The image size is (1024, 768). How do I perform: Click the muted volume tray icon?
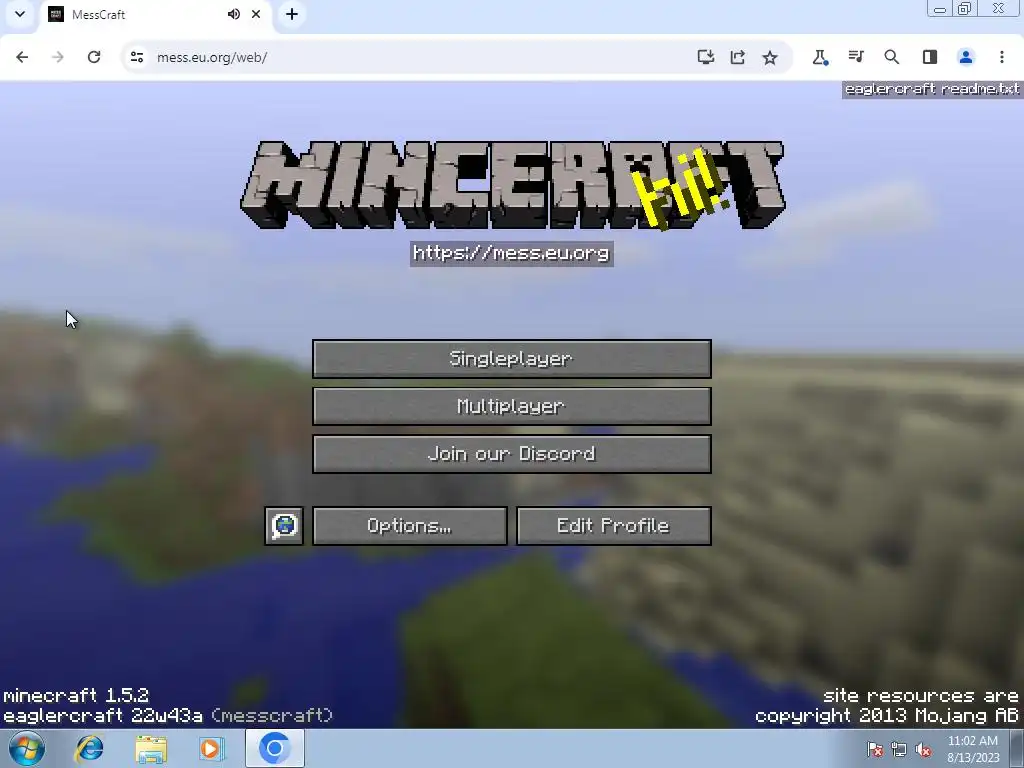(x=923, y=750)
